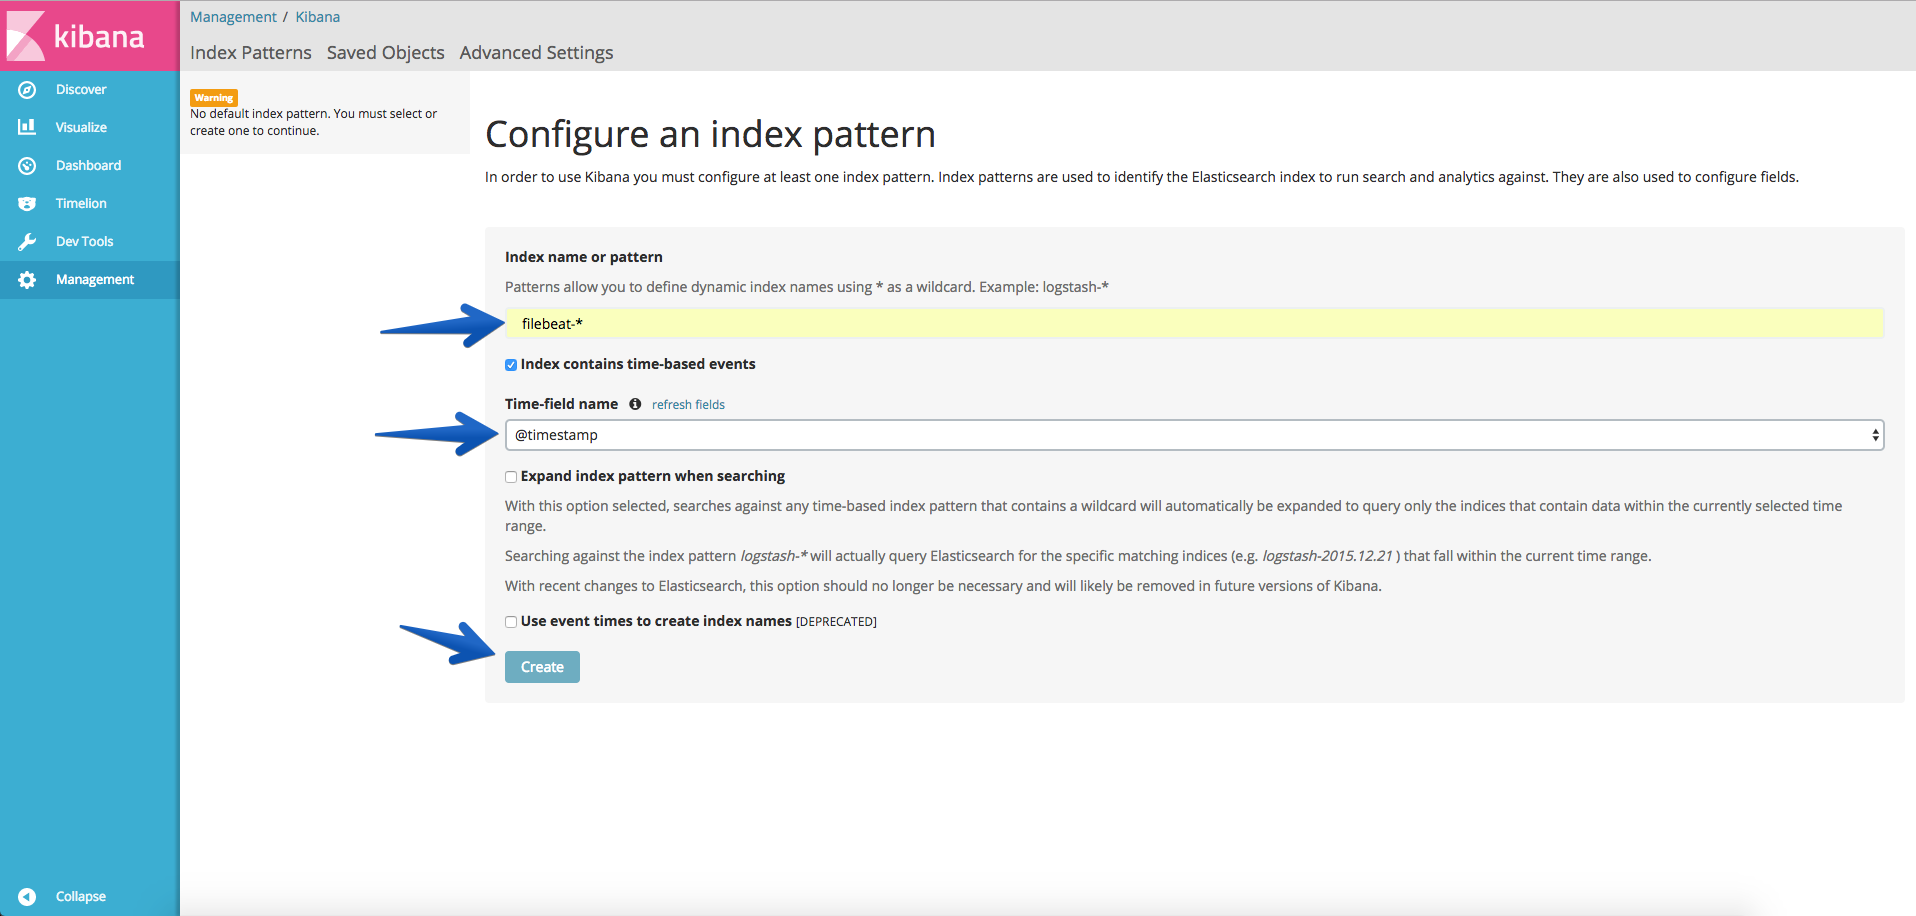This screenshot has width=1916, height=916.
Task: Collapse the sidebar via Collapse label
Action: pyautogui.click(x=81, y=897)
